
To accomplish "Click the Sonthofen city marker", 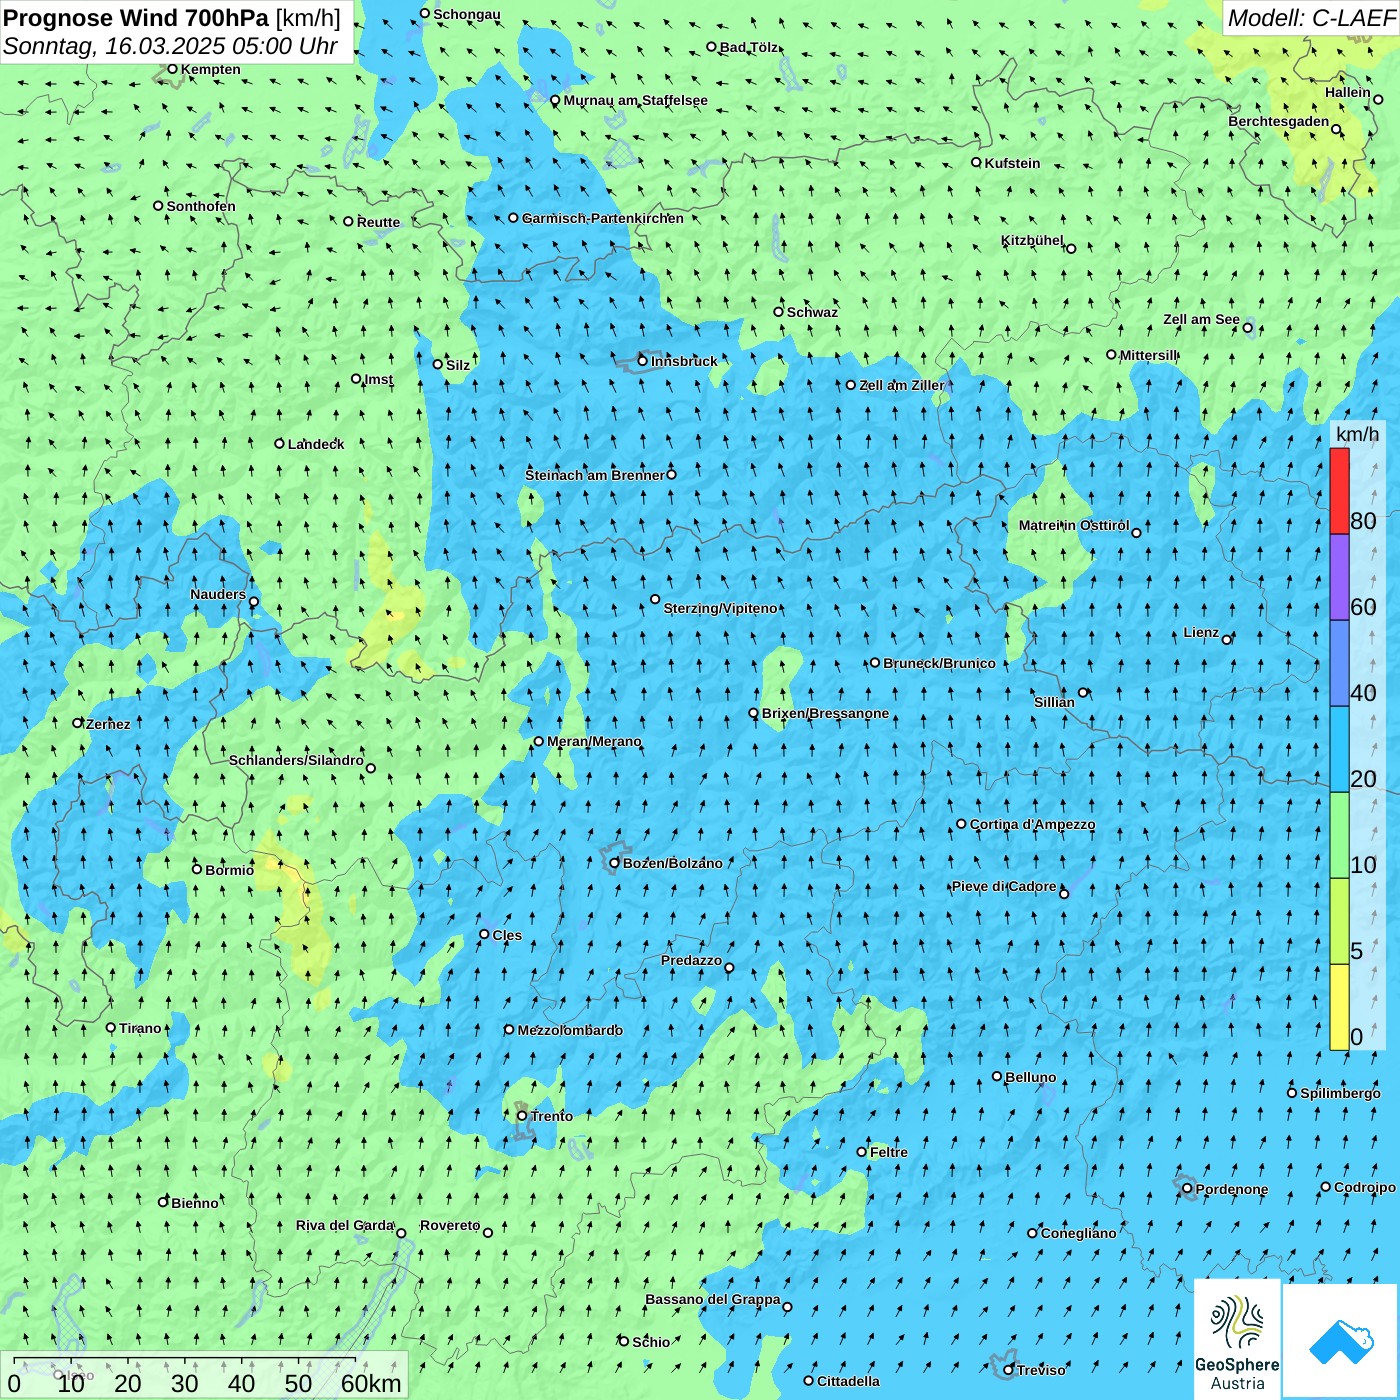I will click(x=158, y=206).
